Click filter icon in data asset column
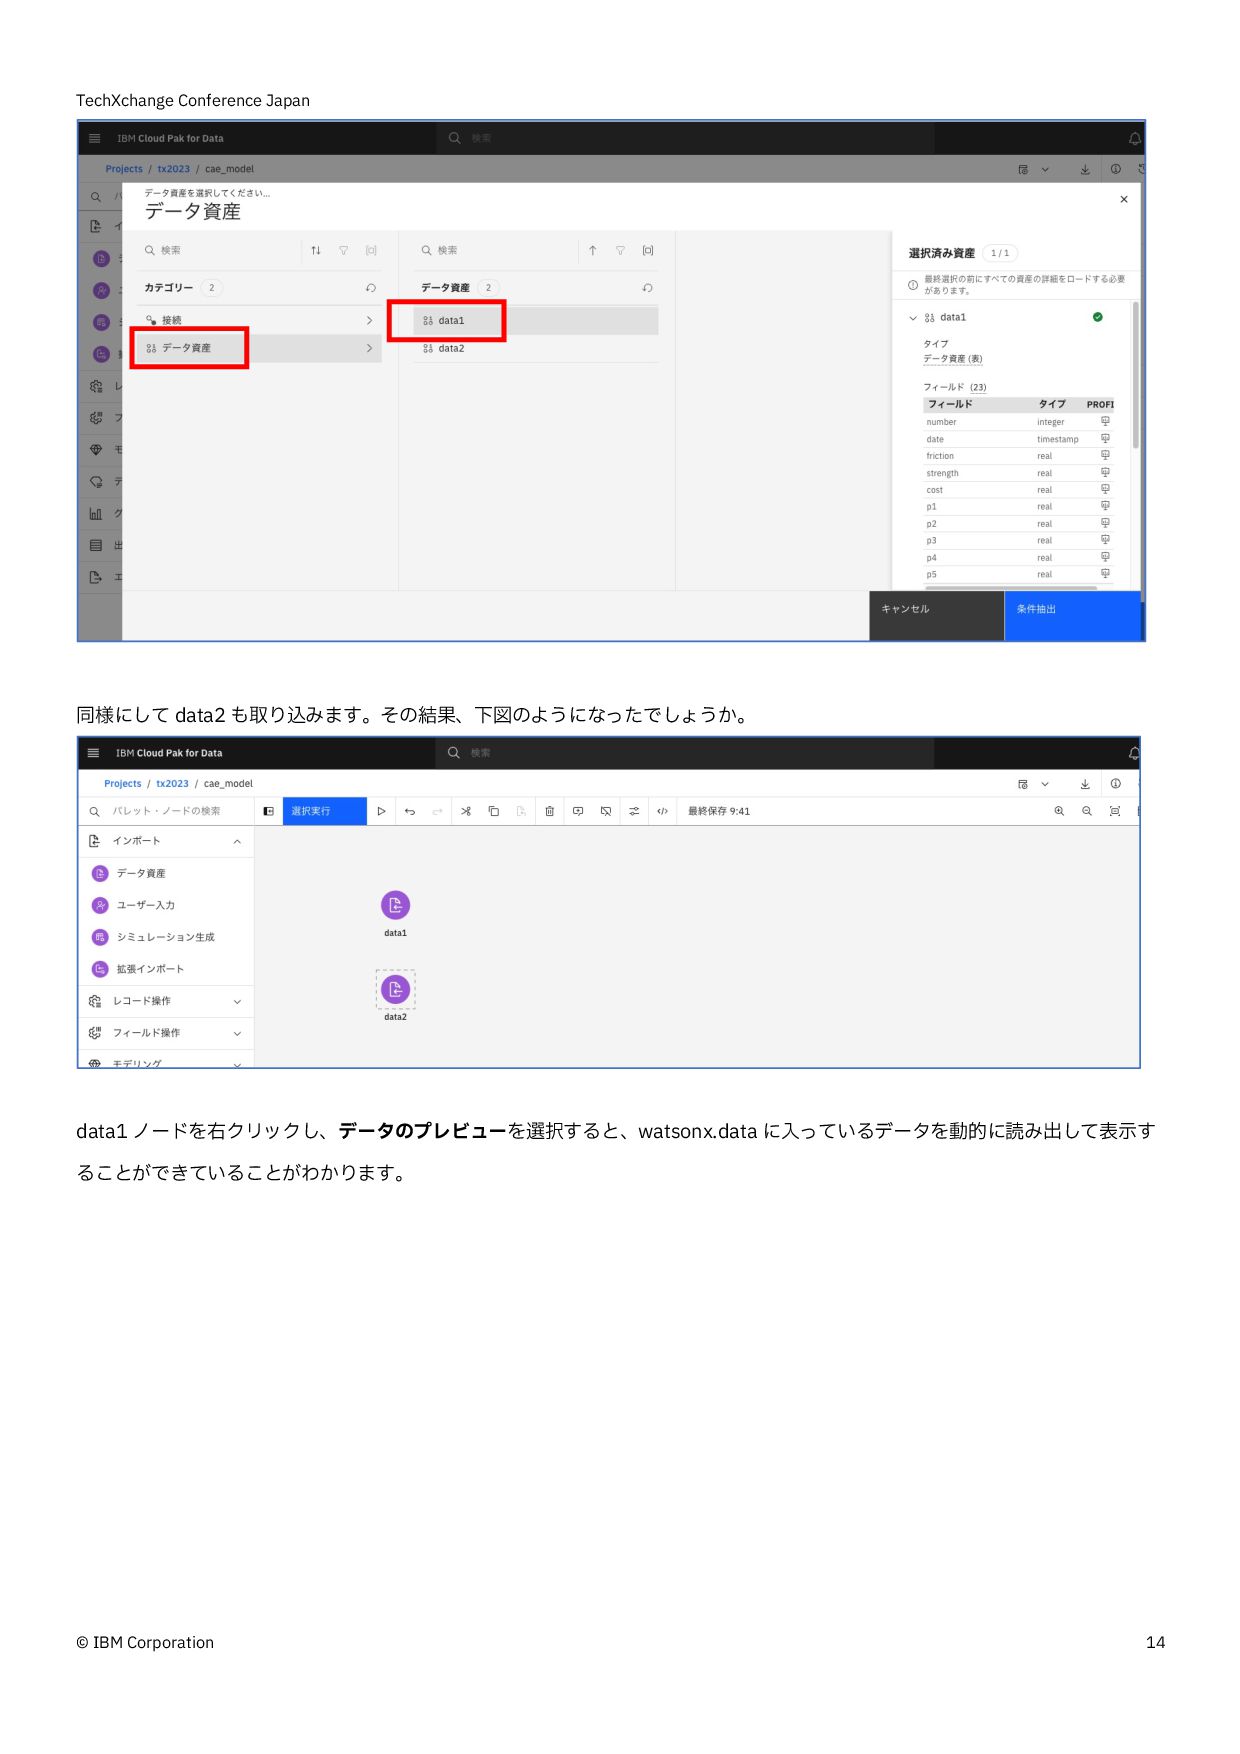1240x1754 pixels. 620,250
